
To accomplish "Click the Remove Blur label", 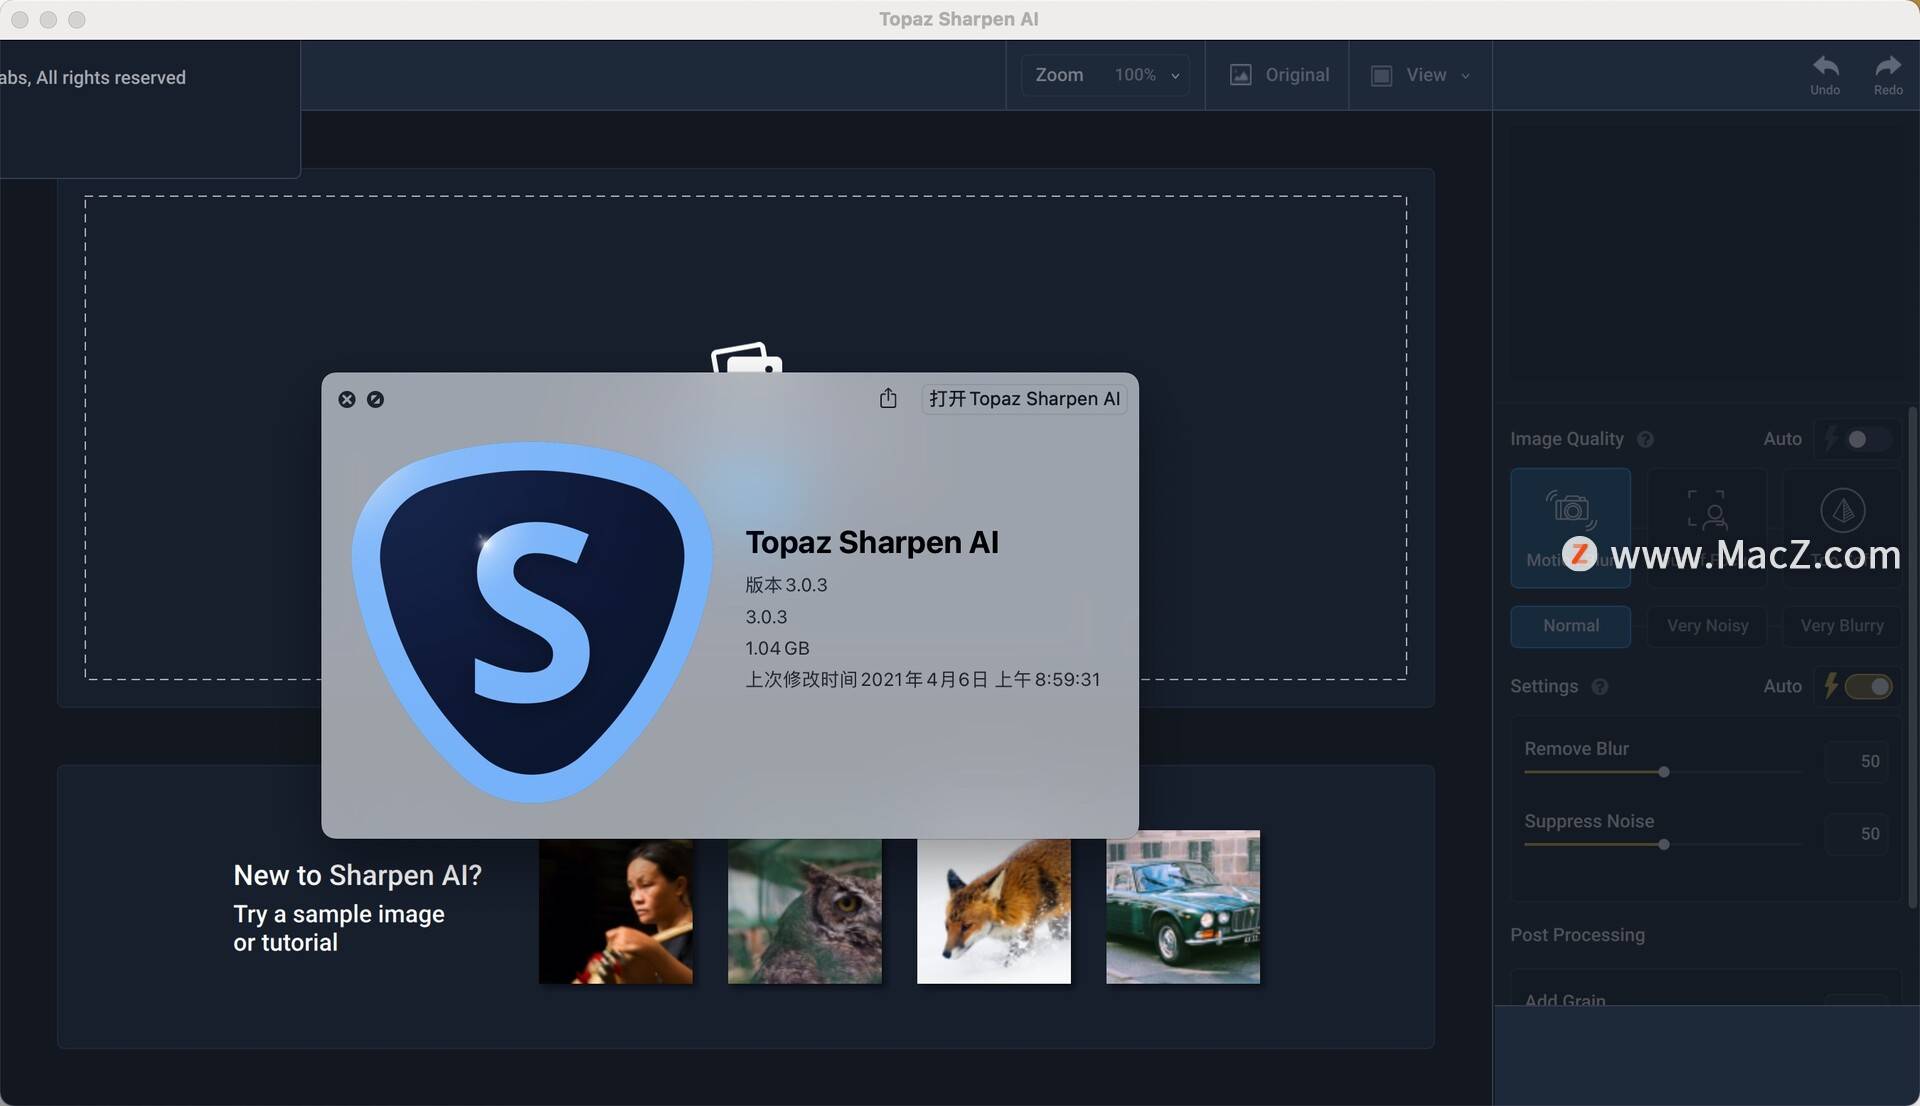I will coord(1576,749).
